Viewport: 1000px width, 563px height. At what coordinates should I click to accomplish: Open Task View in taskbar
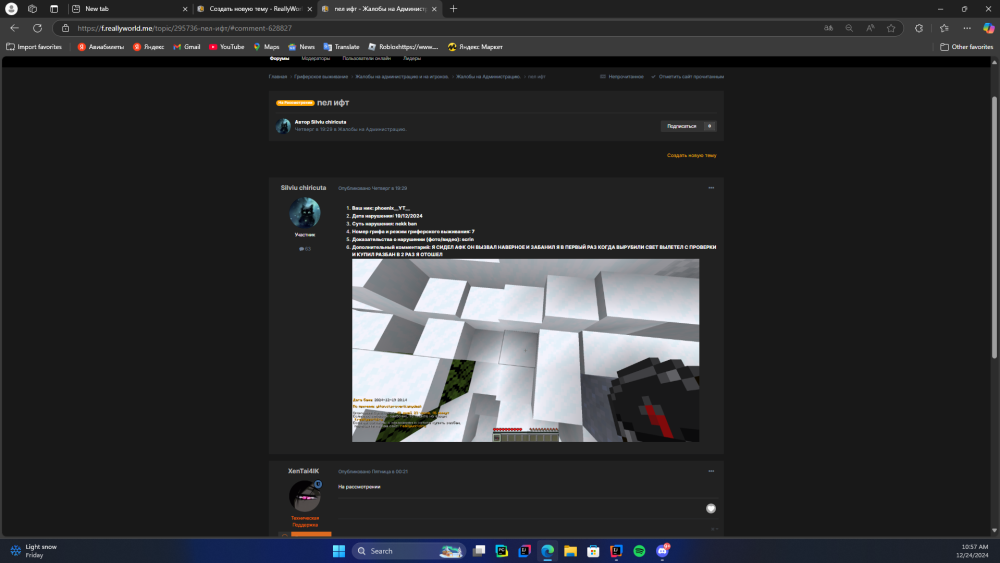coord(479,551)
